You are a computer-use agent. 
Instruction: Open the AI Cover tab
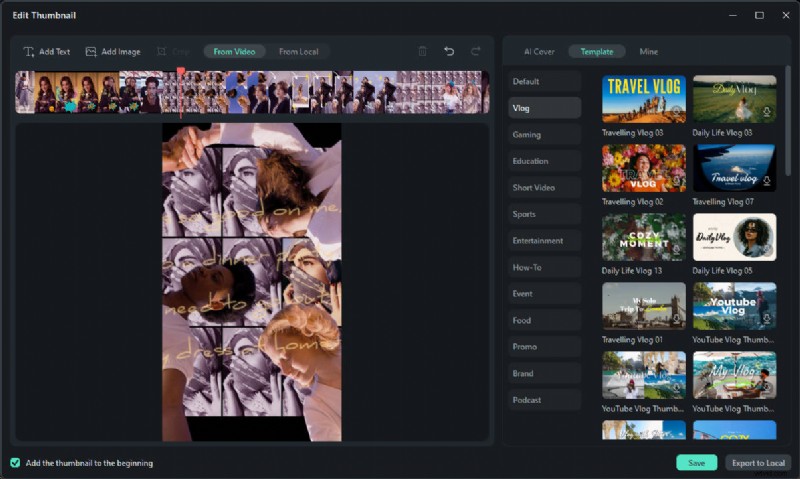click(539, 52)
